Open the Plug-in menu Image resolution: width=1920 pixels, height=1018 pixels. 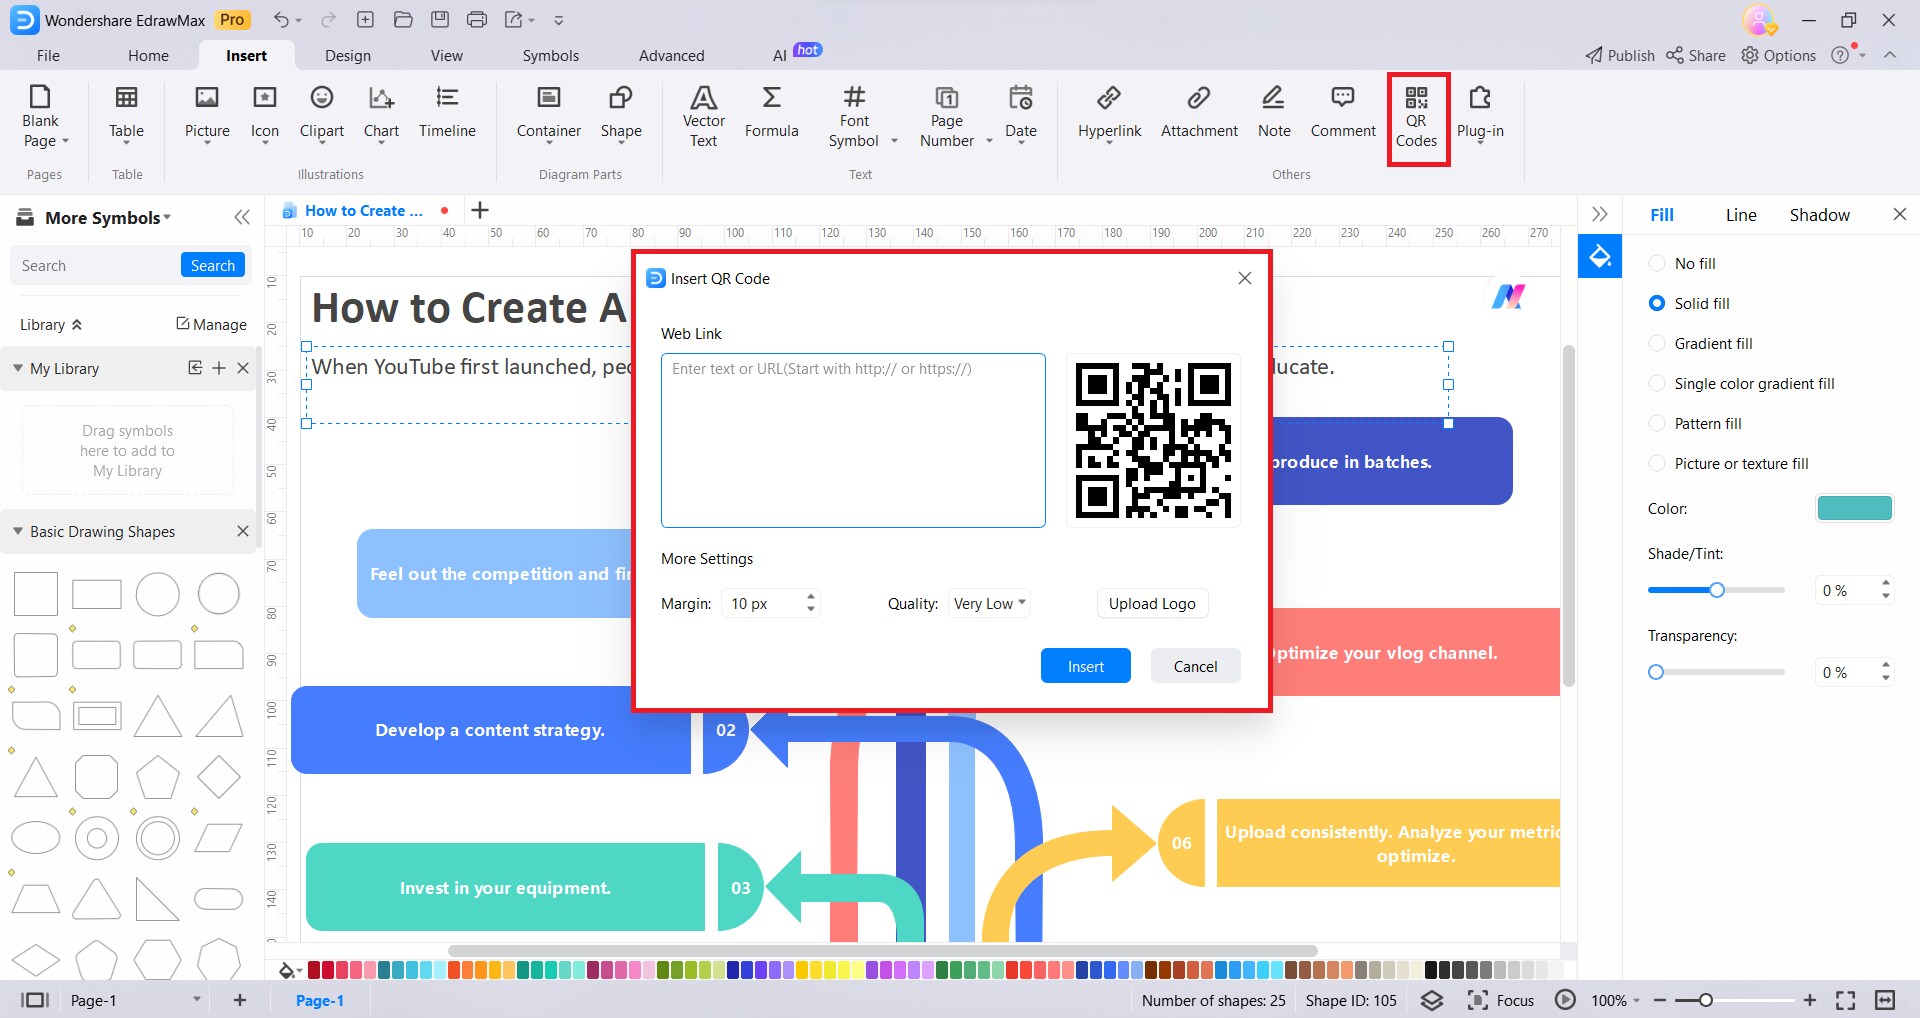pyautogui.click(x=1480, y=116)
